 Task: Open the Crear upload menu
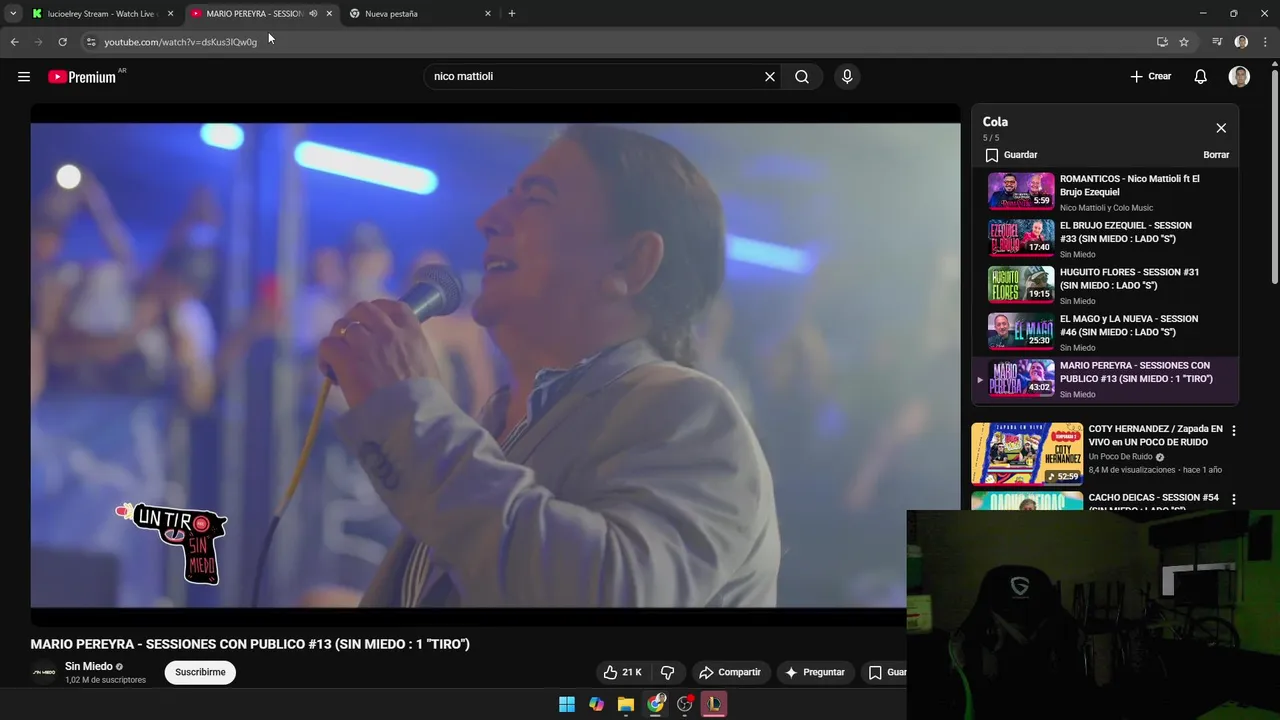coord(1151,77)
